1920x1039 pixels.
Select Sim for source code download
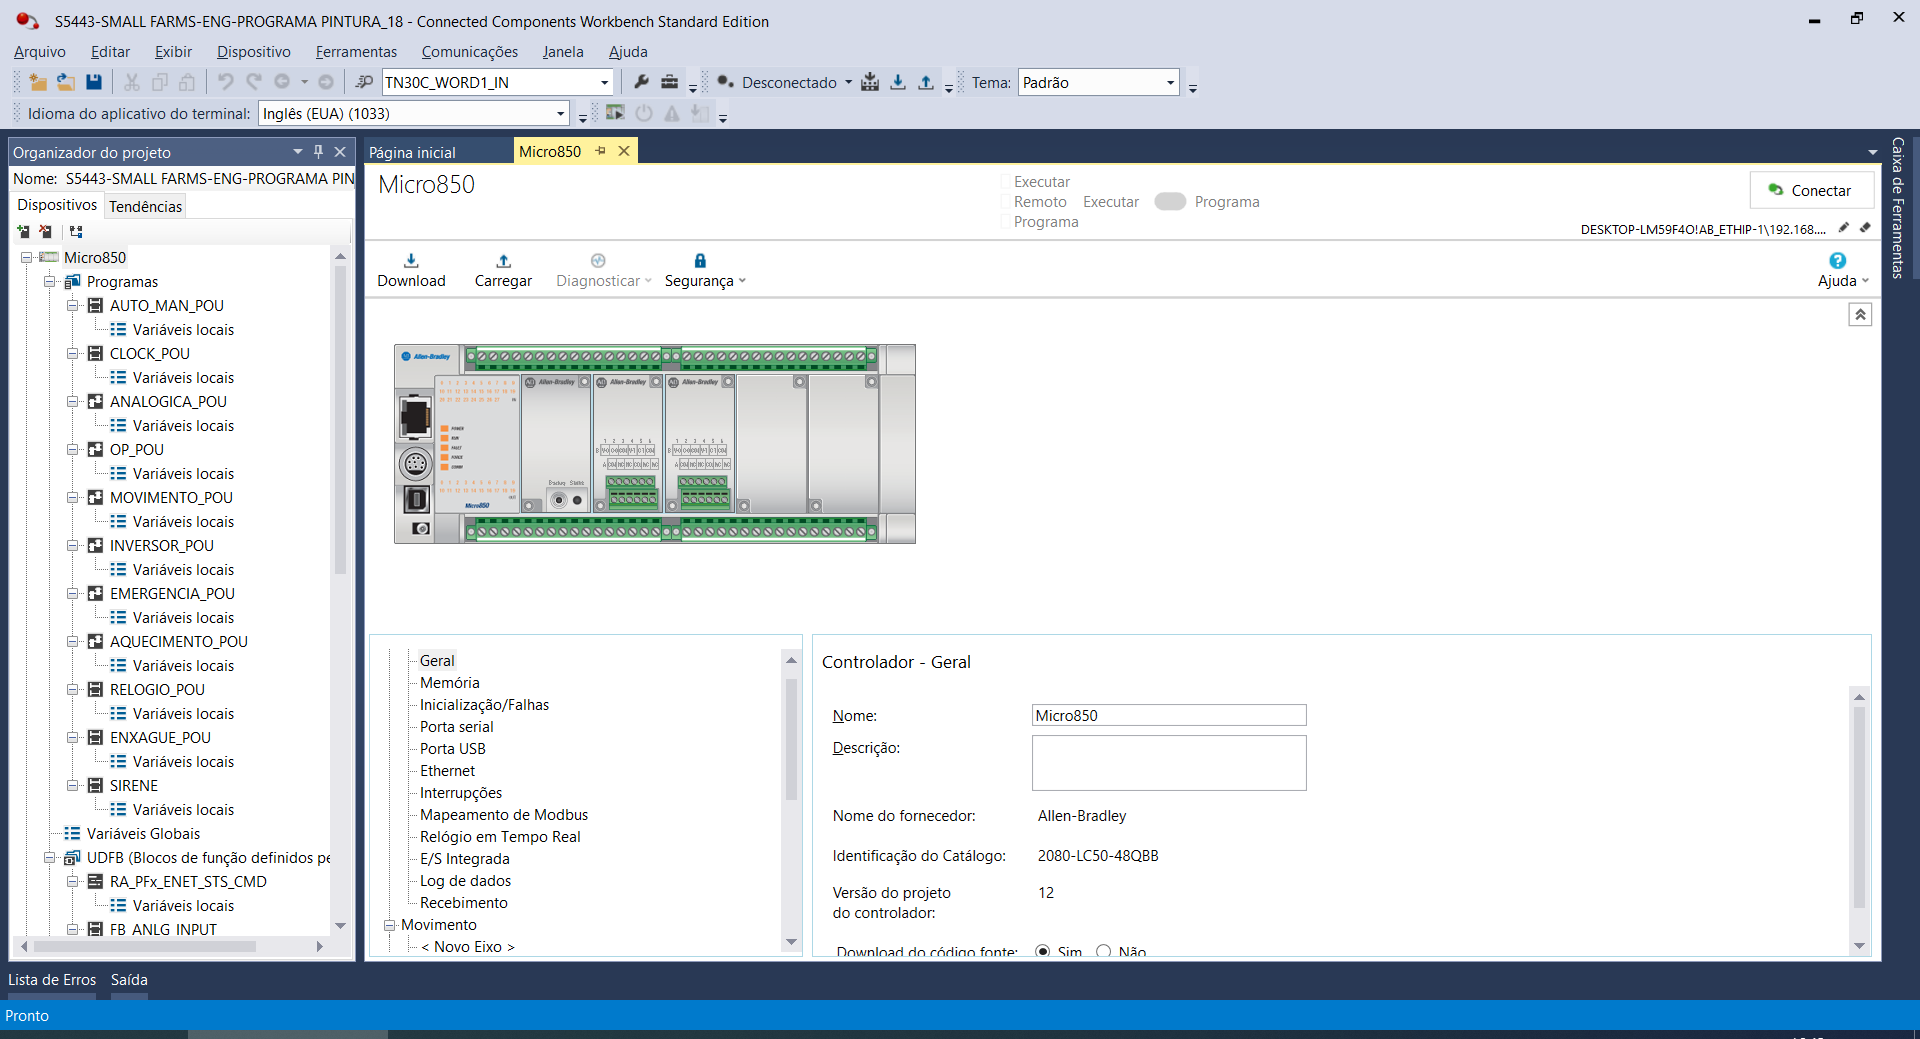click(1043, 951)
